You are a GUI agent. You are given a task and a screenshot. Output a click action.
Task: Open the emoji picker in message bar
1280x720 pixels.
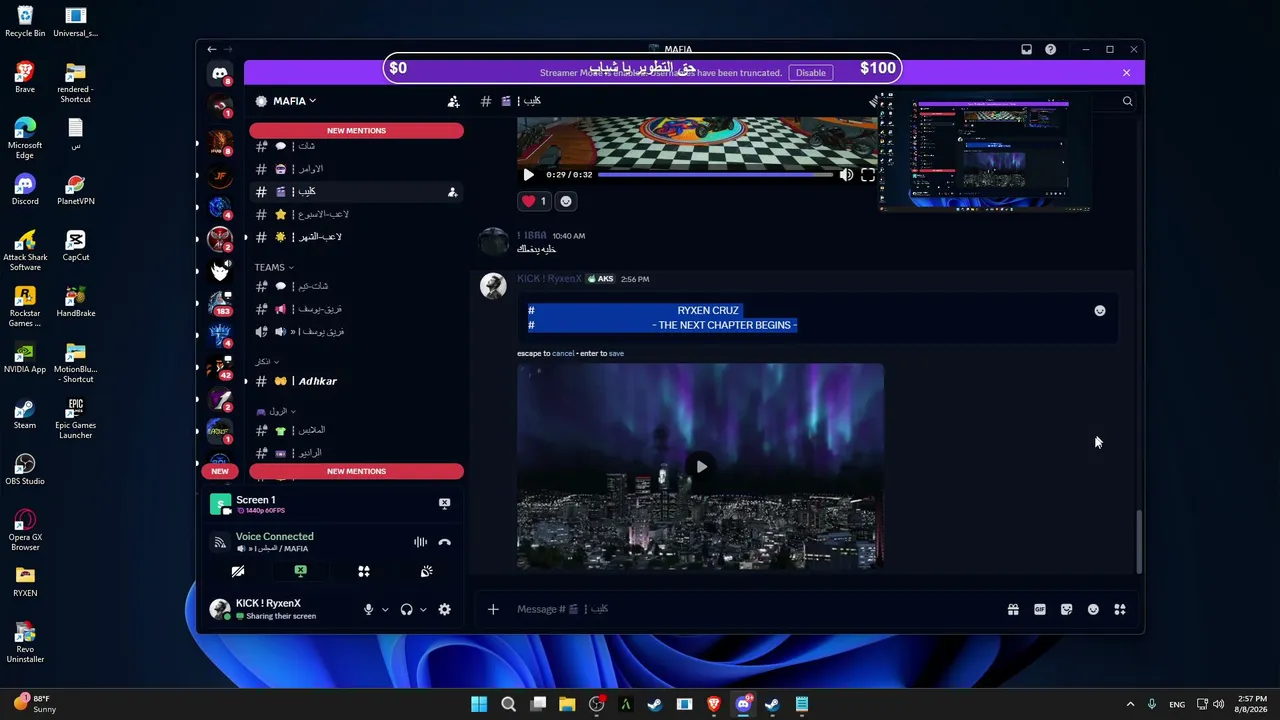(x=1093, y=609)
